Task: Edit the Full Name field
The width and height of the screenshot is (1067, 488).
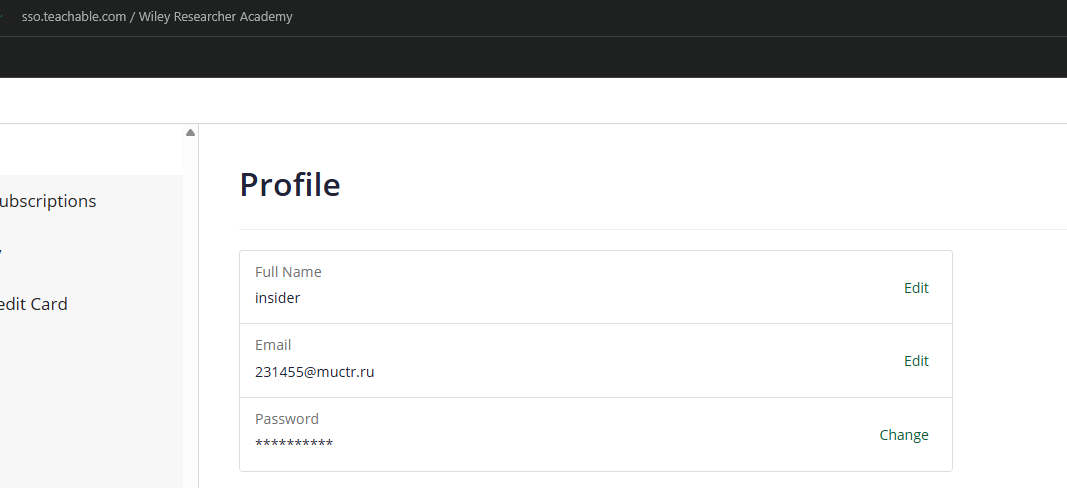Action: [x=916, y=288]
